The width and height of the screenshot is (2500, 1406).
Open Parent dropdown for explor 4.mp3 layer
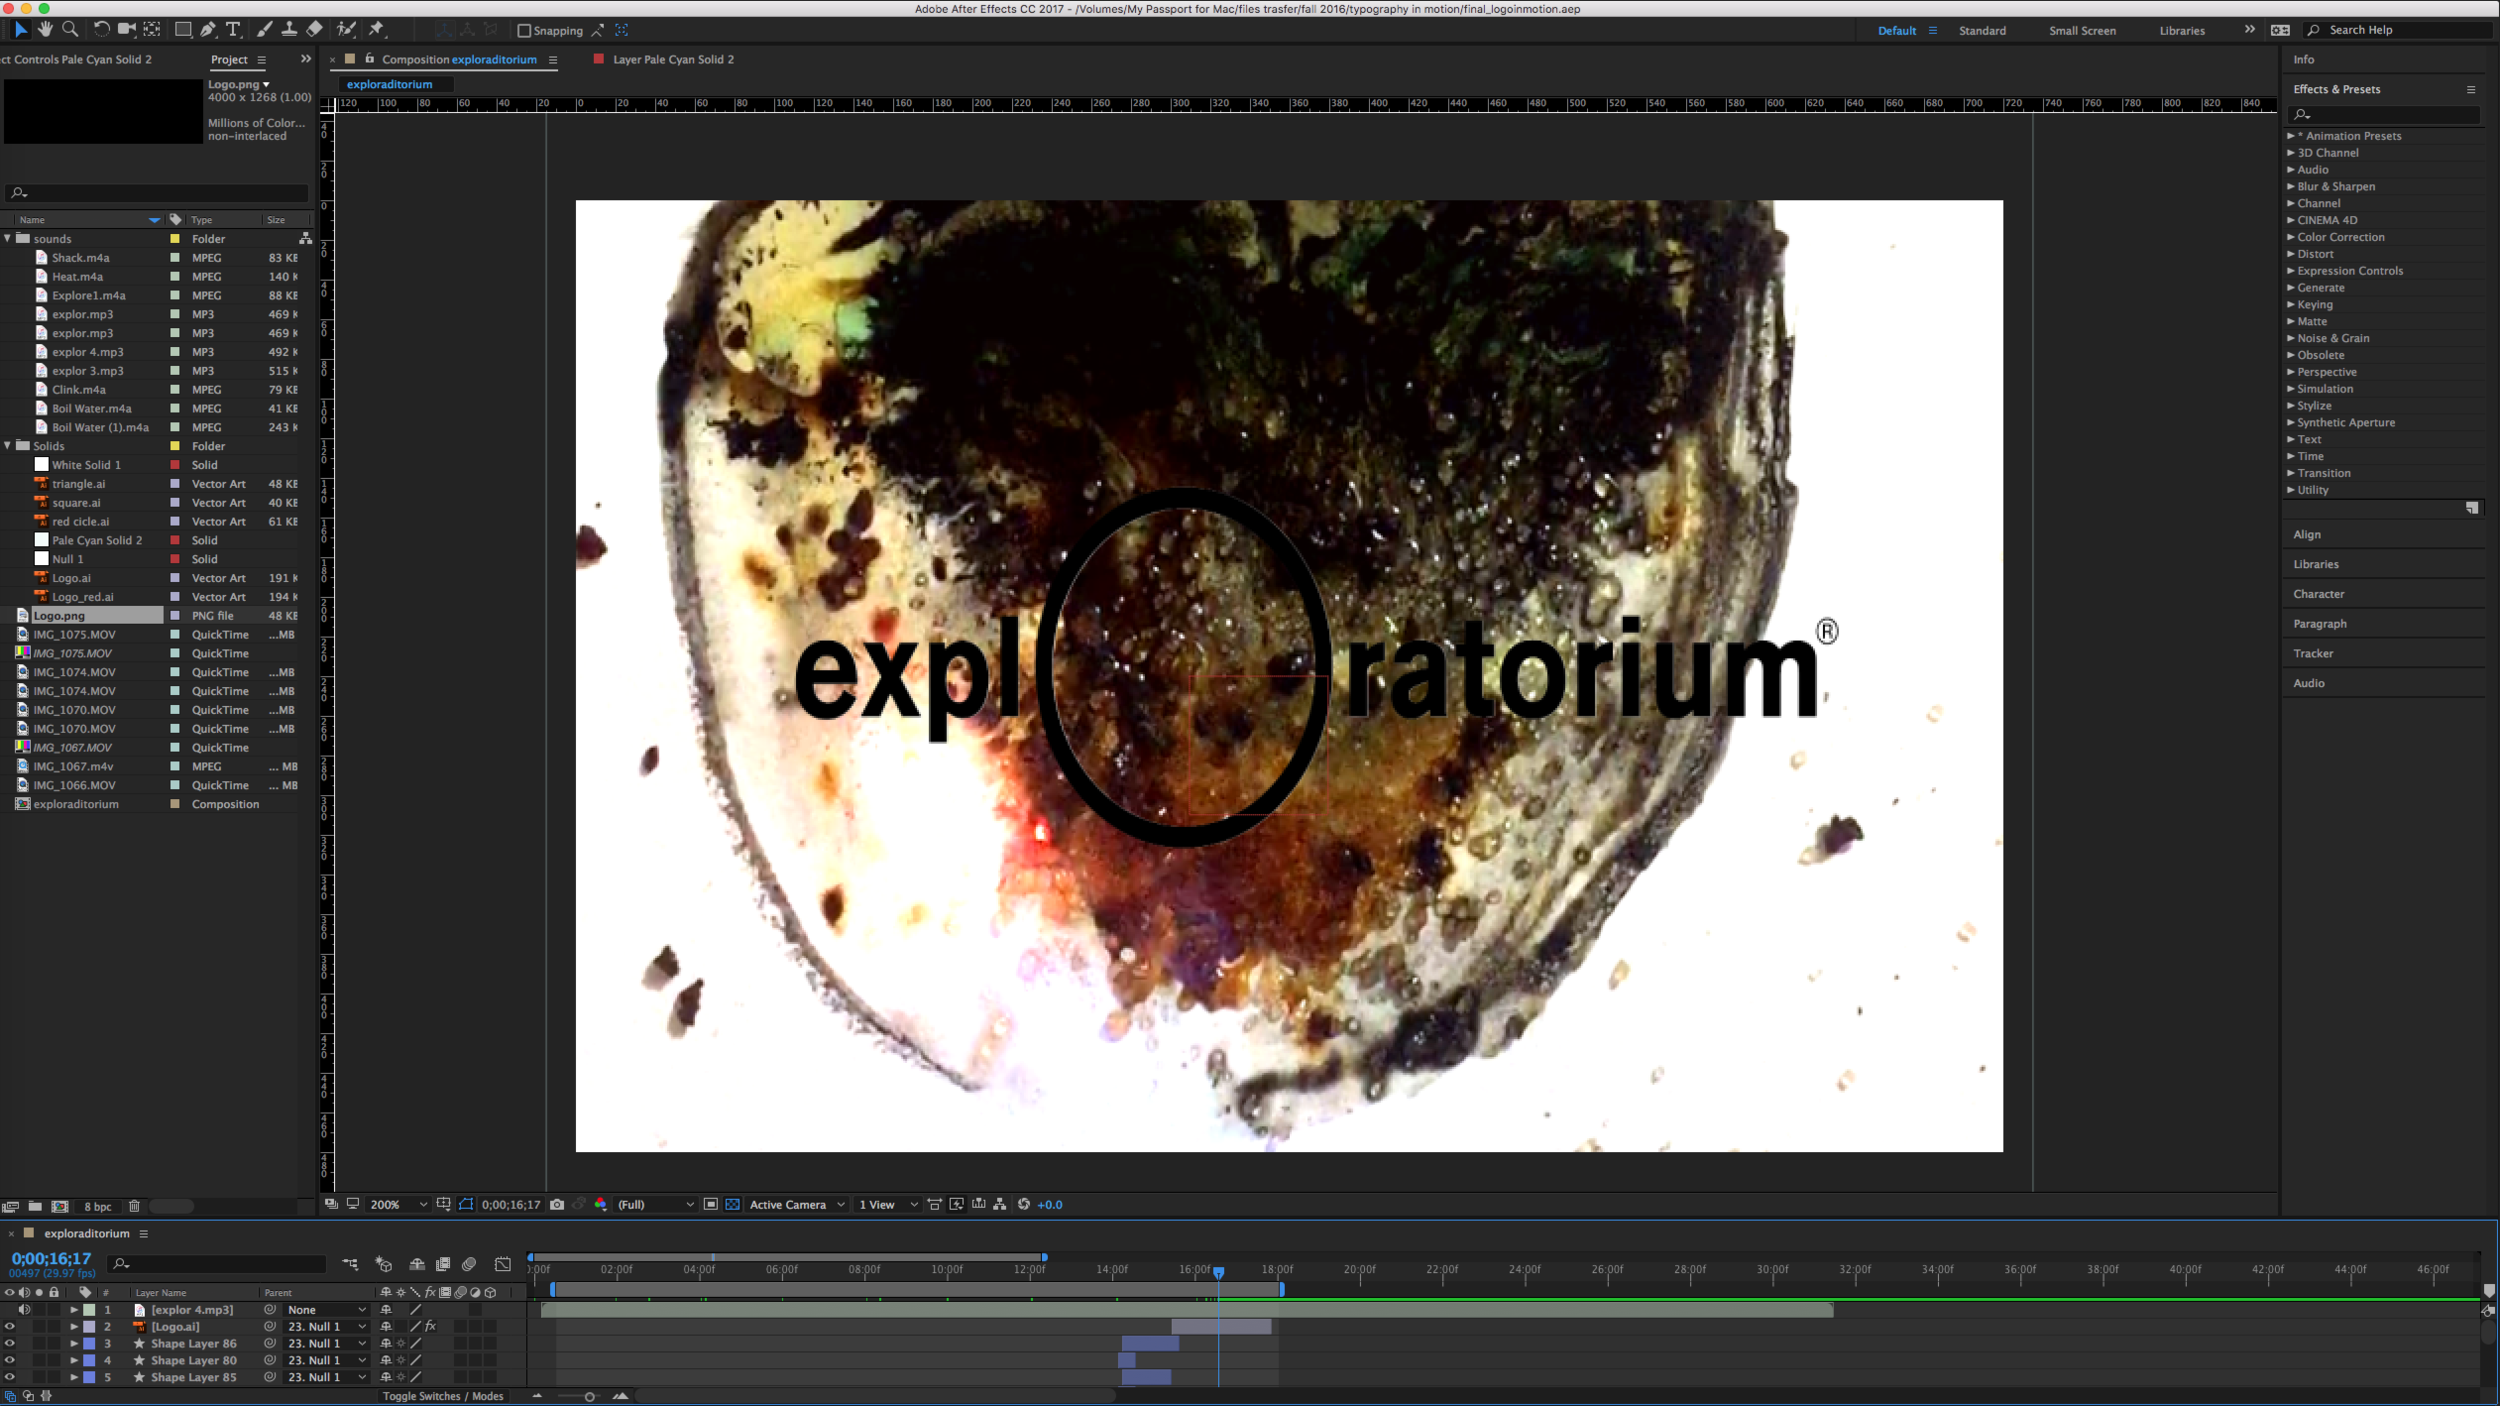click(x=326, y=1310)
